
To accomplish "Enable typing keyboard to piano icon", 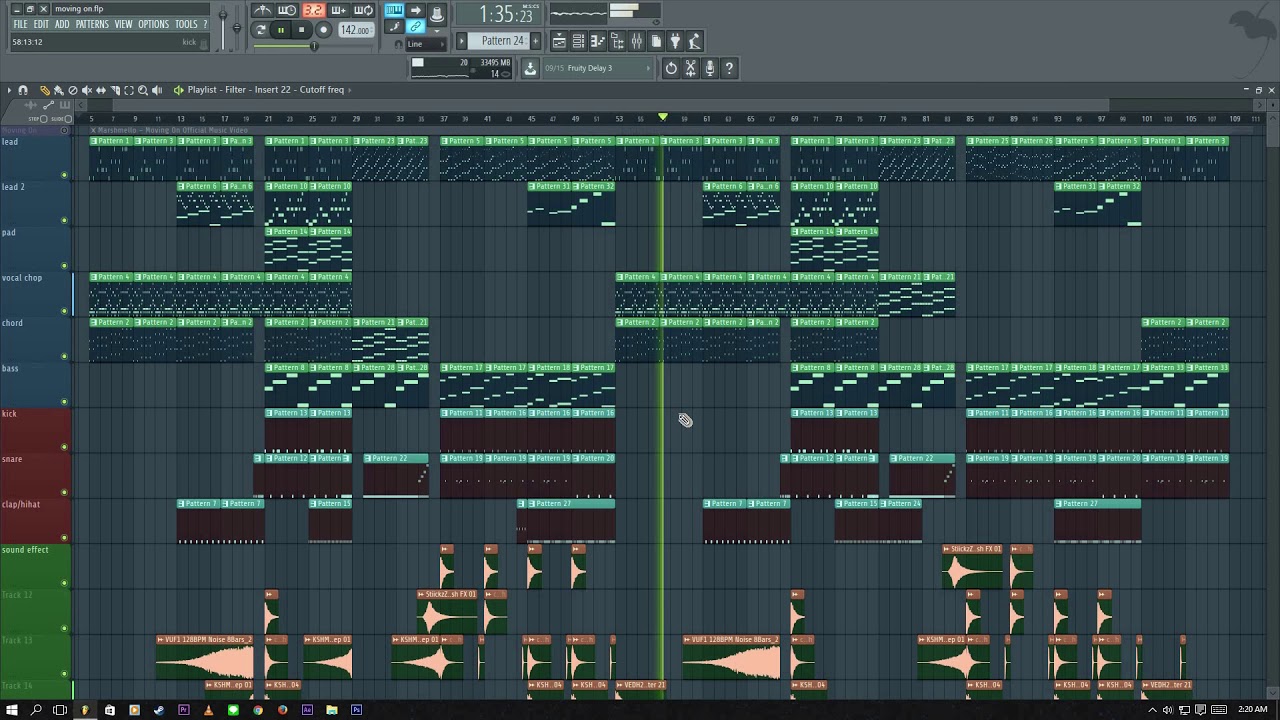I will (x=394, y=10).
